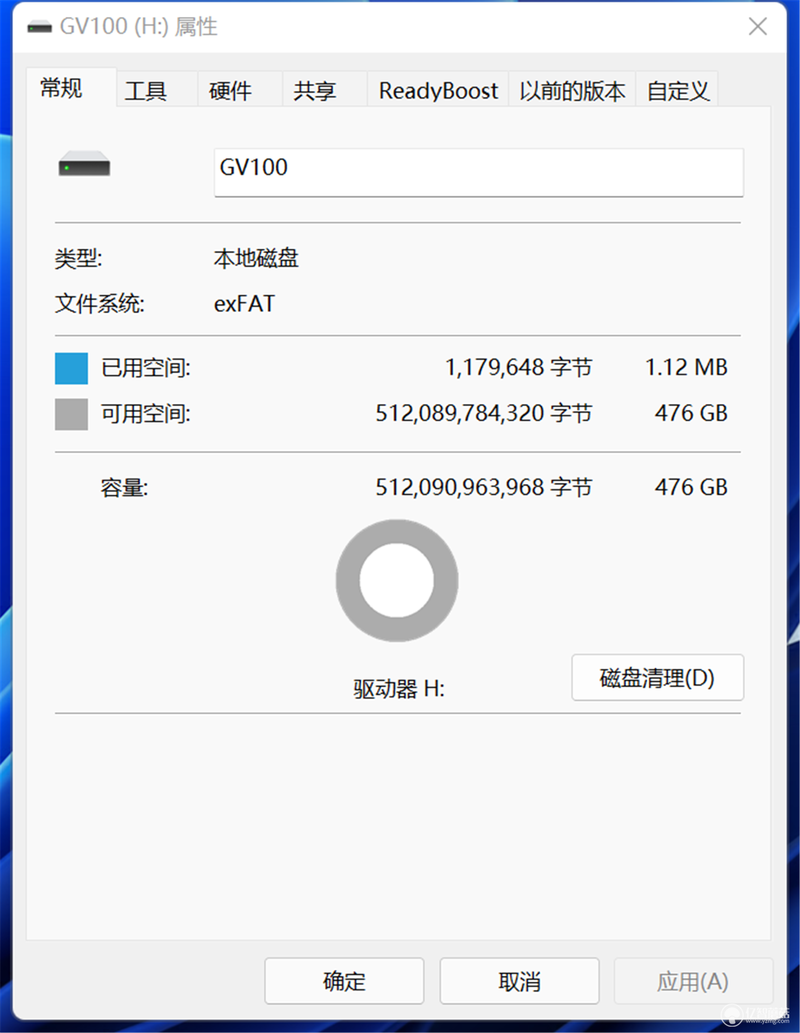Click the disk usage donut chart
The height and width of the screenshot is (1033, 800).
pyautogui.click(x=397, y=580)
